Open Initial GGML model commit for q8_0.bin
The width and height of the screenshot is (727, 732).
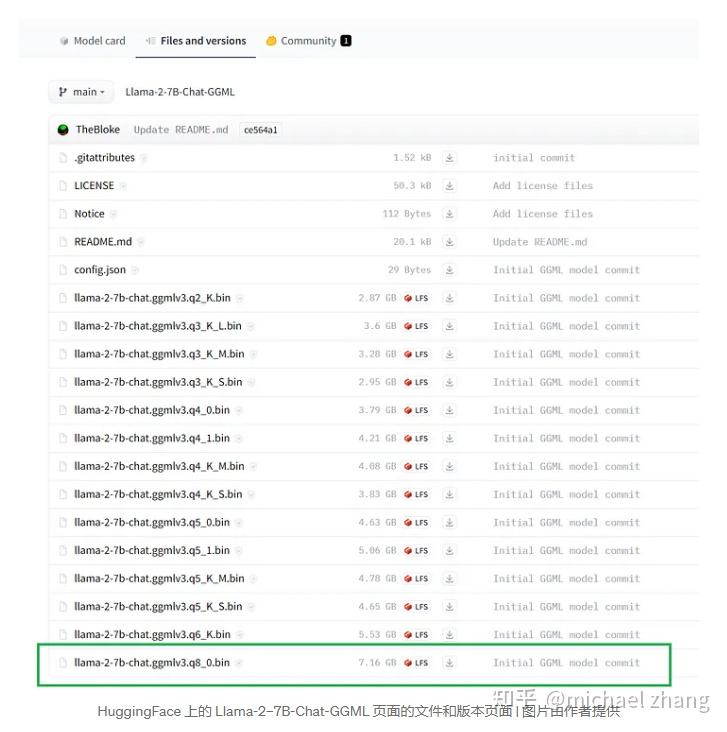(566, 662)
